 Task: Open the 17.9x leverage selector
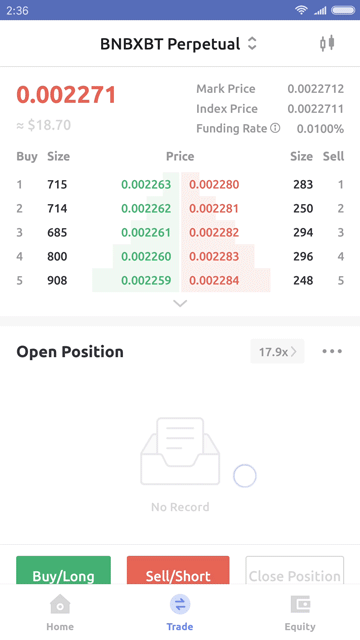278,351
